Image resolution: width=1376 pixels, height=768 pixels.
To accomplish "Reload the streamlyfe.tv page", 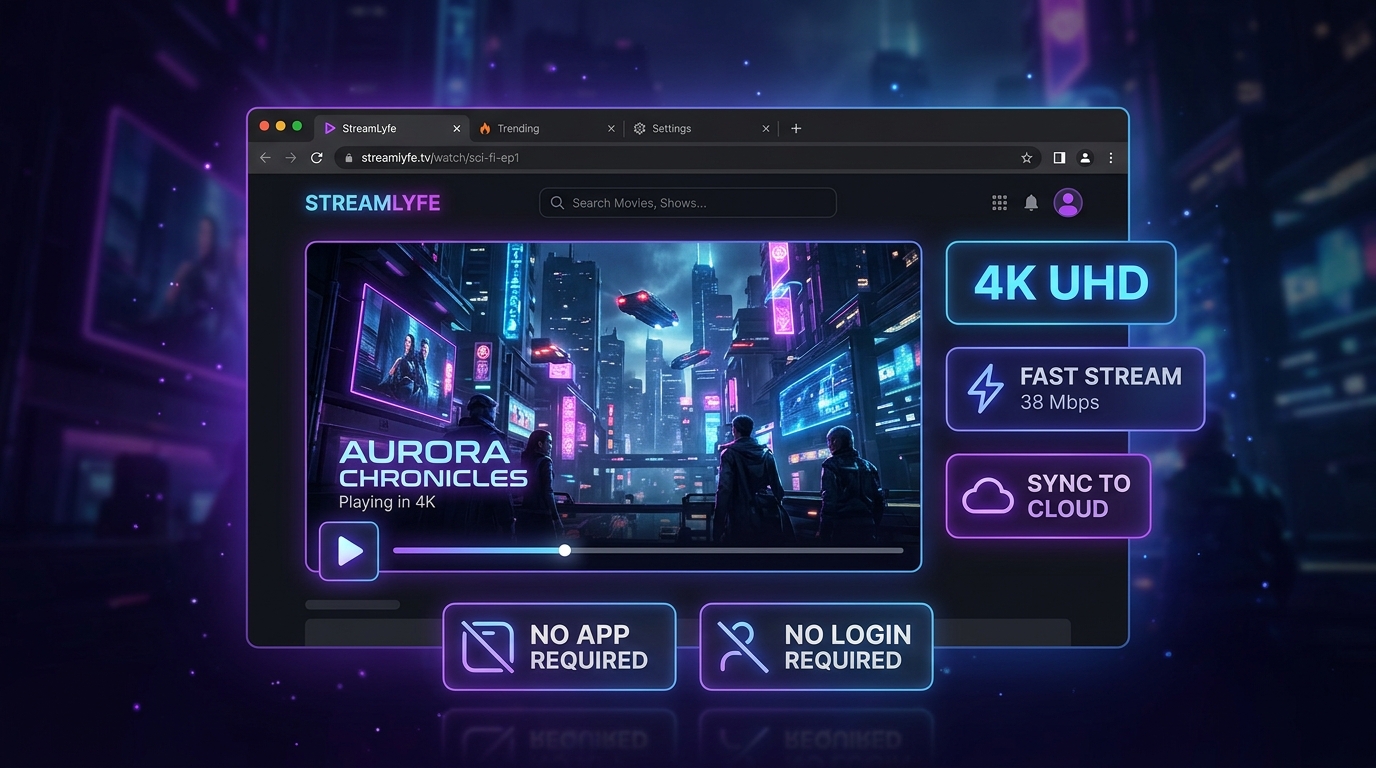I will coord(317,158).
